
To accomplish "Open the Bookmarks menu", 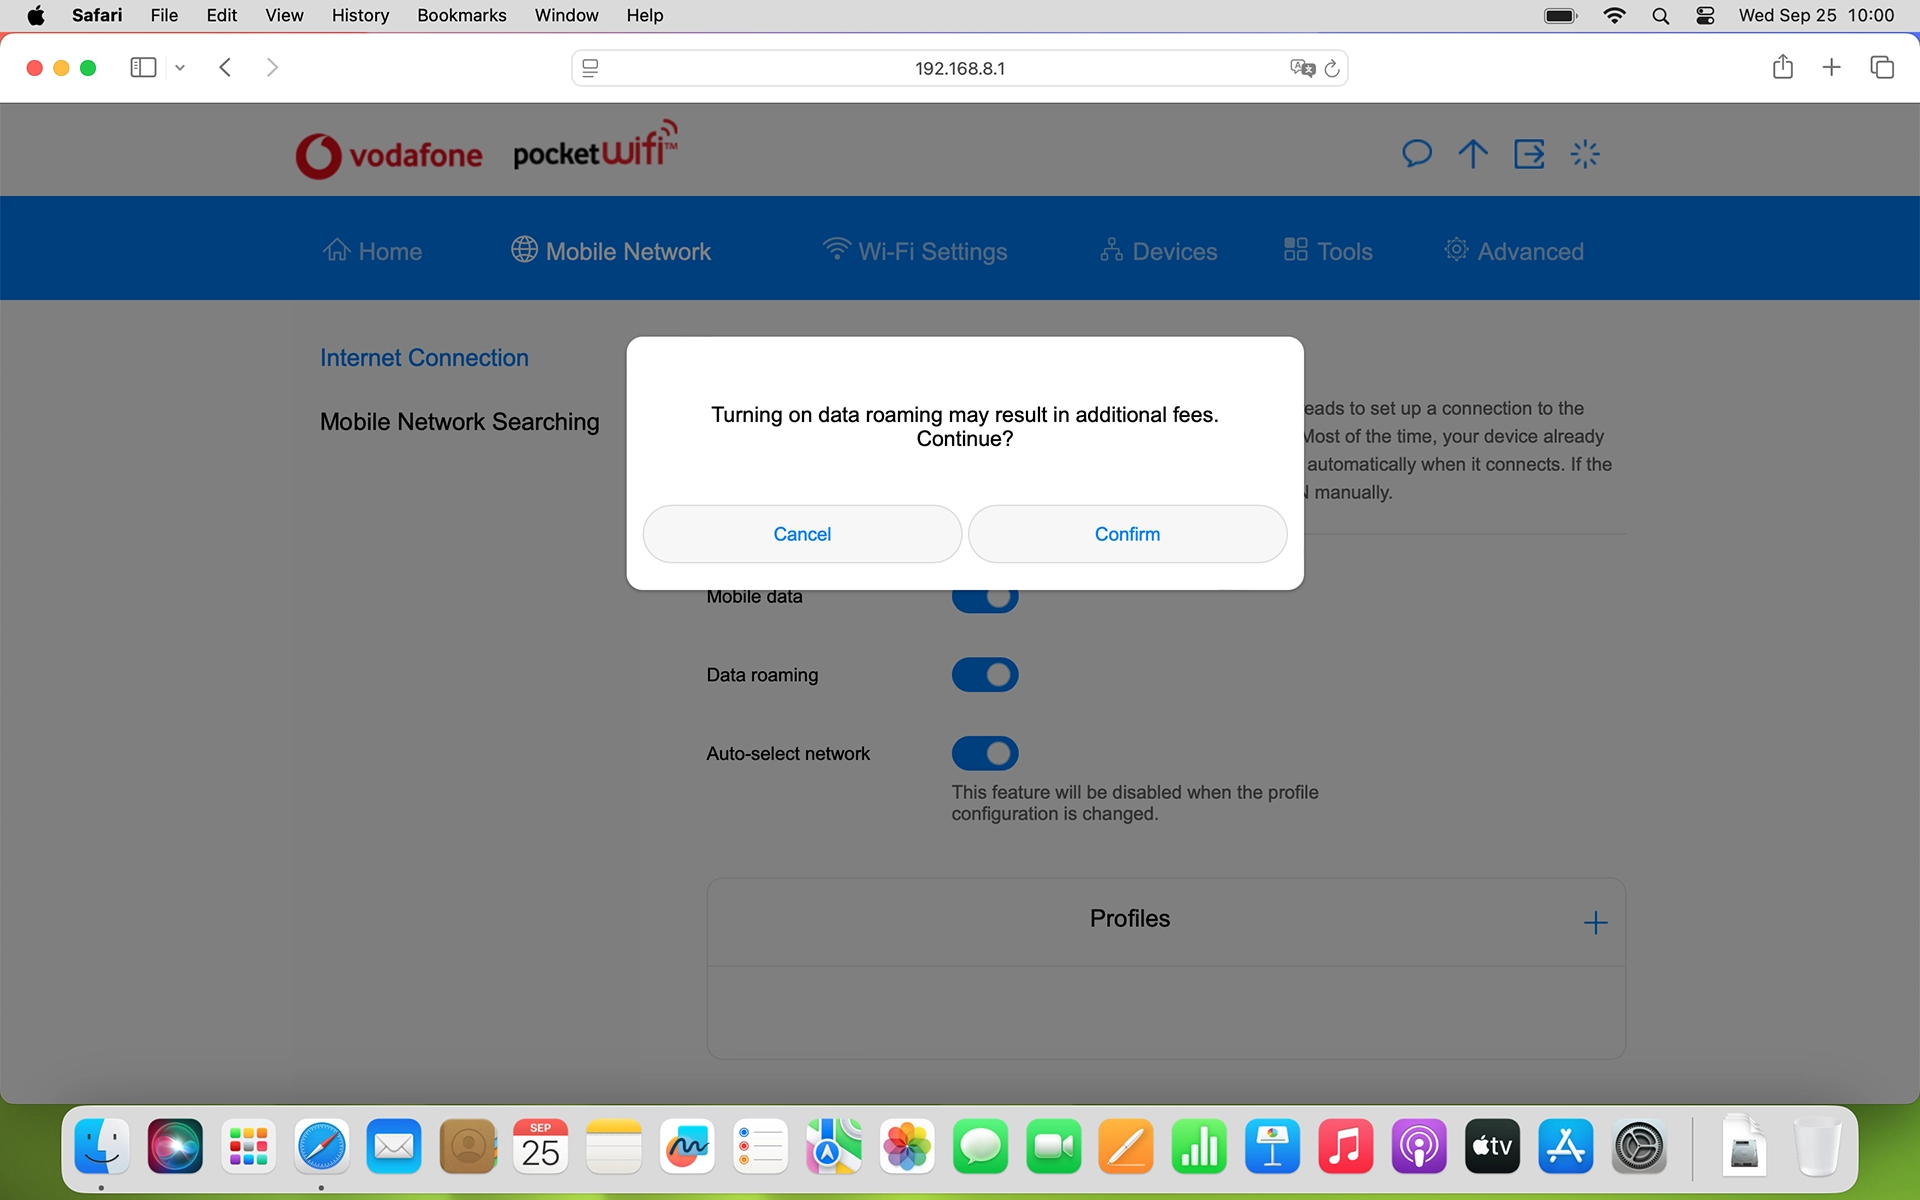I will 461,15.
